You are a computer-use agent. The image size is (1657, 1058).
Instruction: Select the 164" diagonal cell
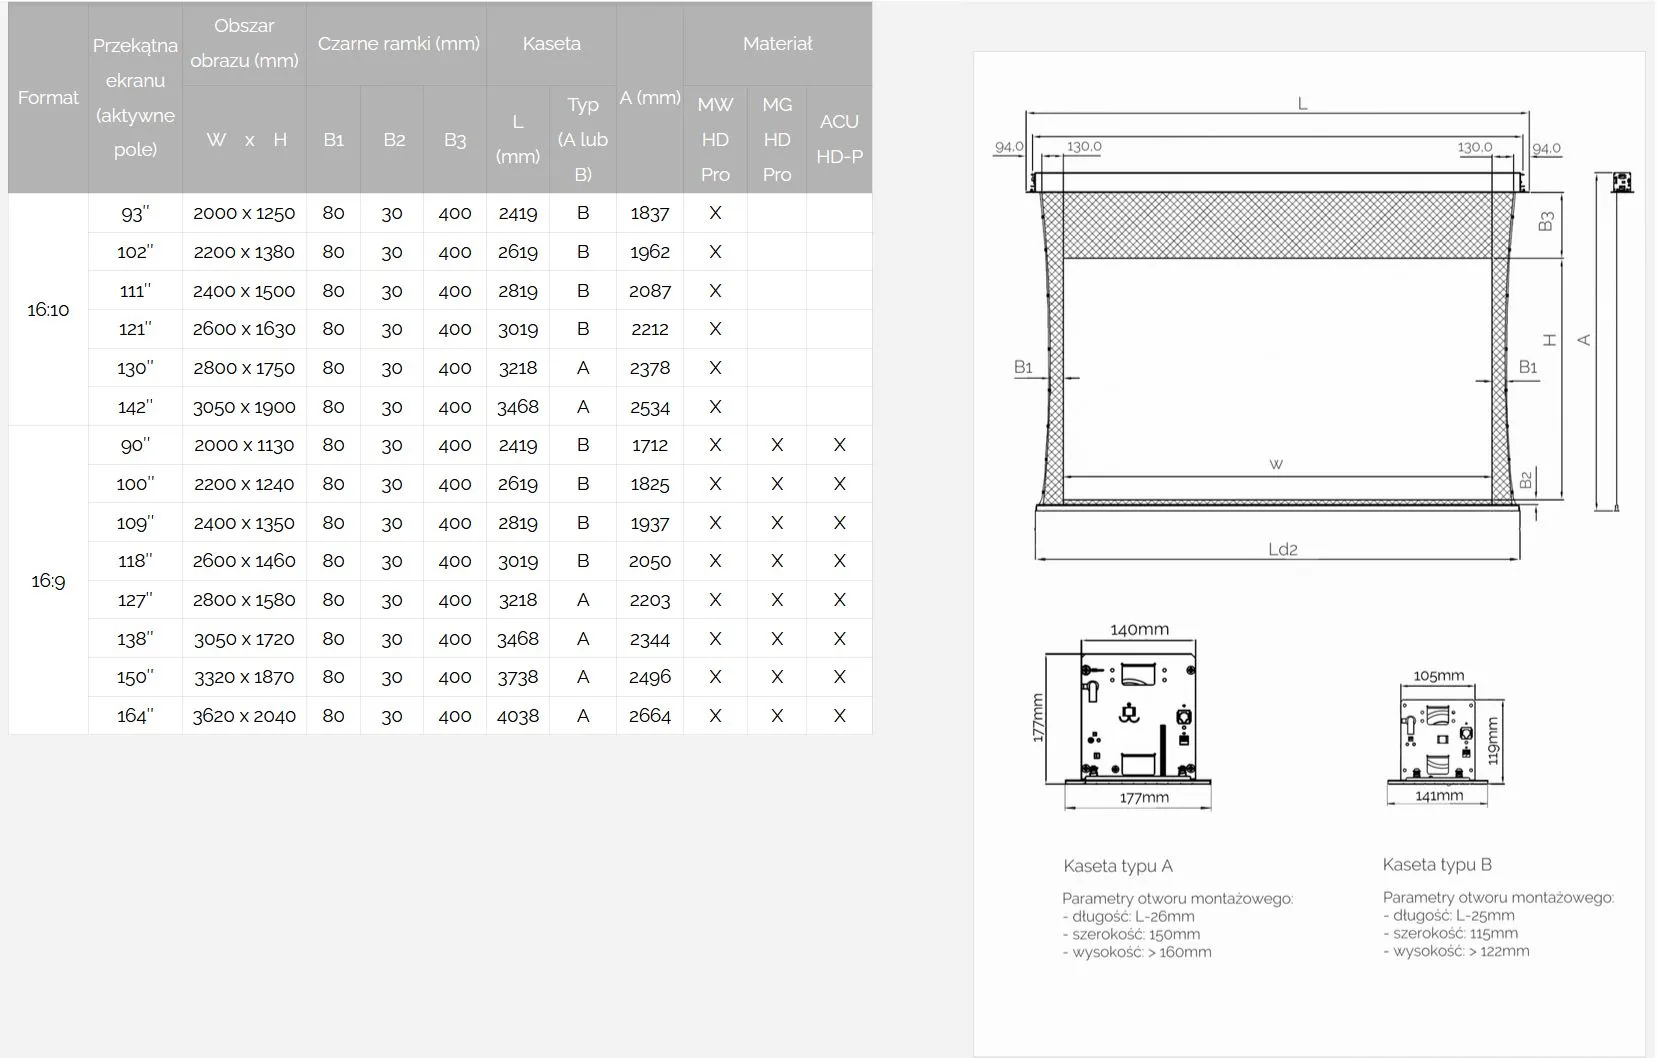click(x=135, y=716)
